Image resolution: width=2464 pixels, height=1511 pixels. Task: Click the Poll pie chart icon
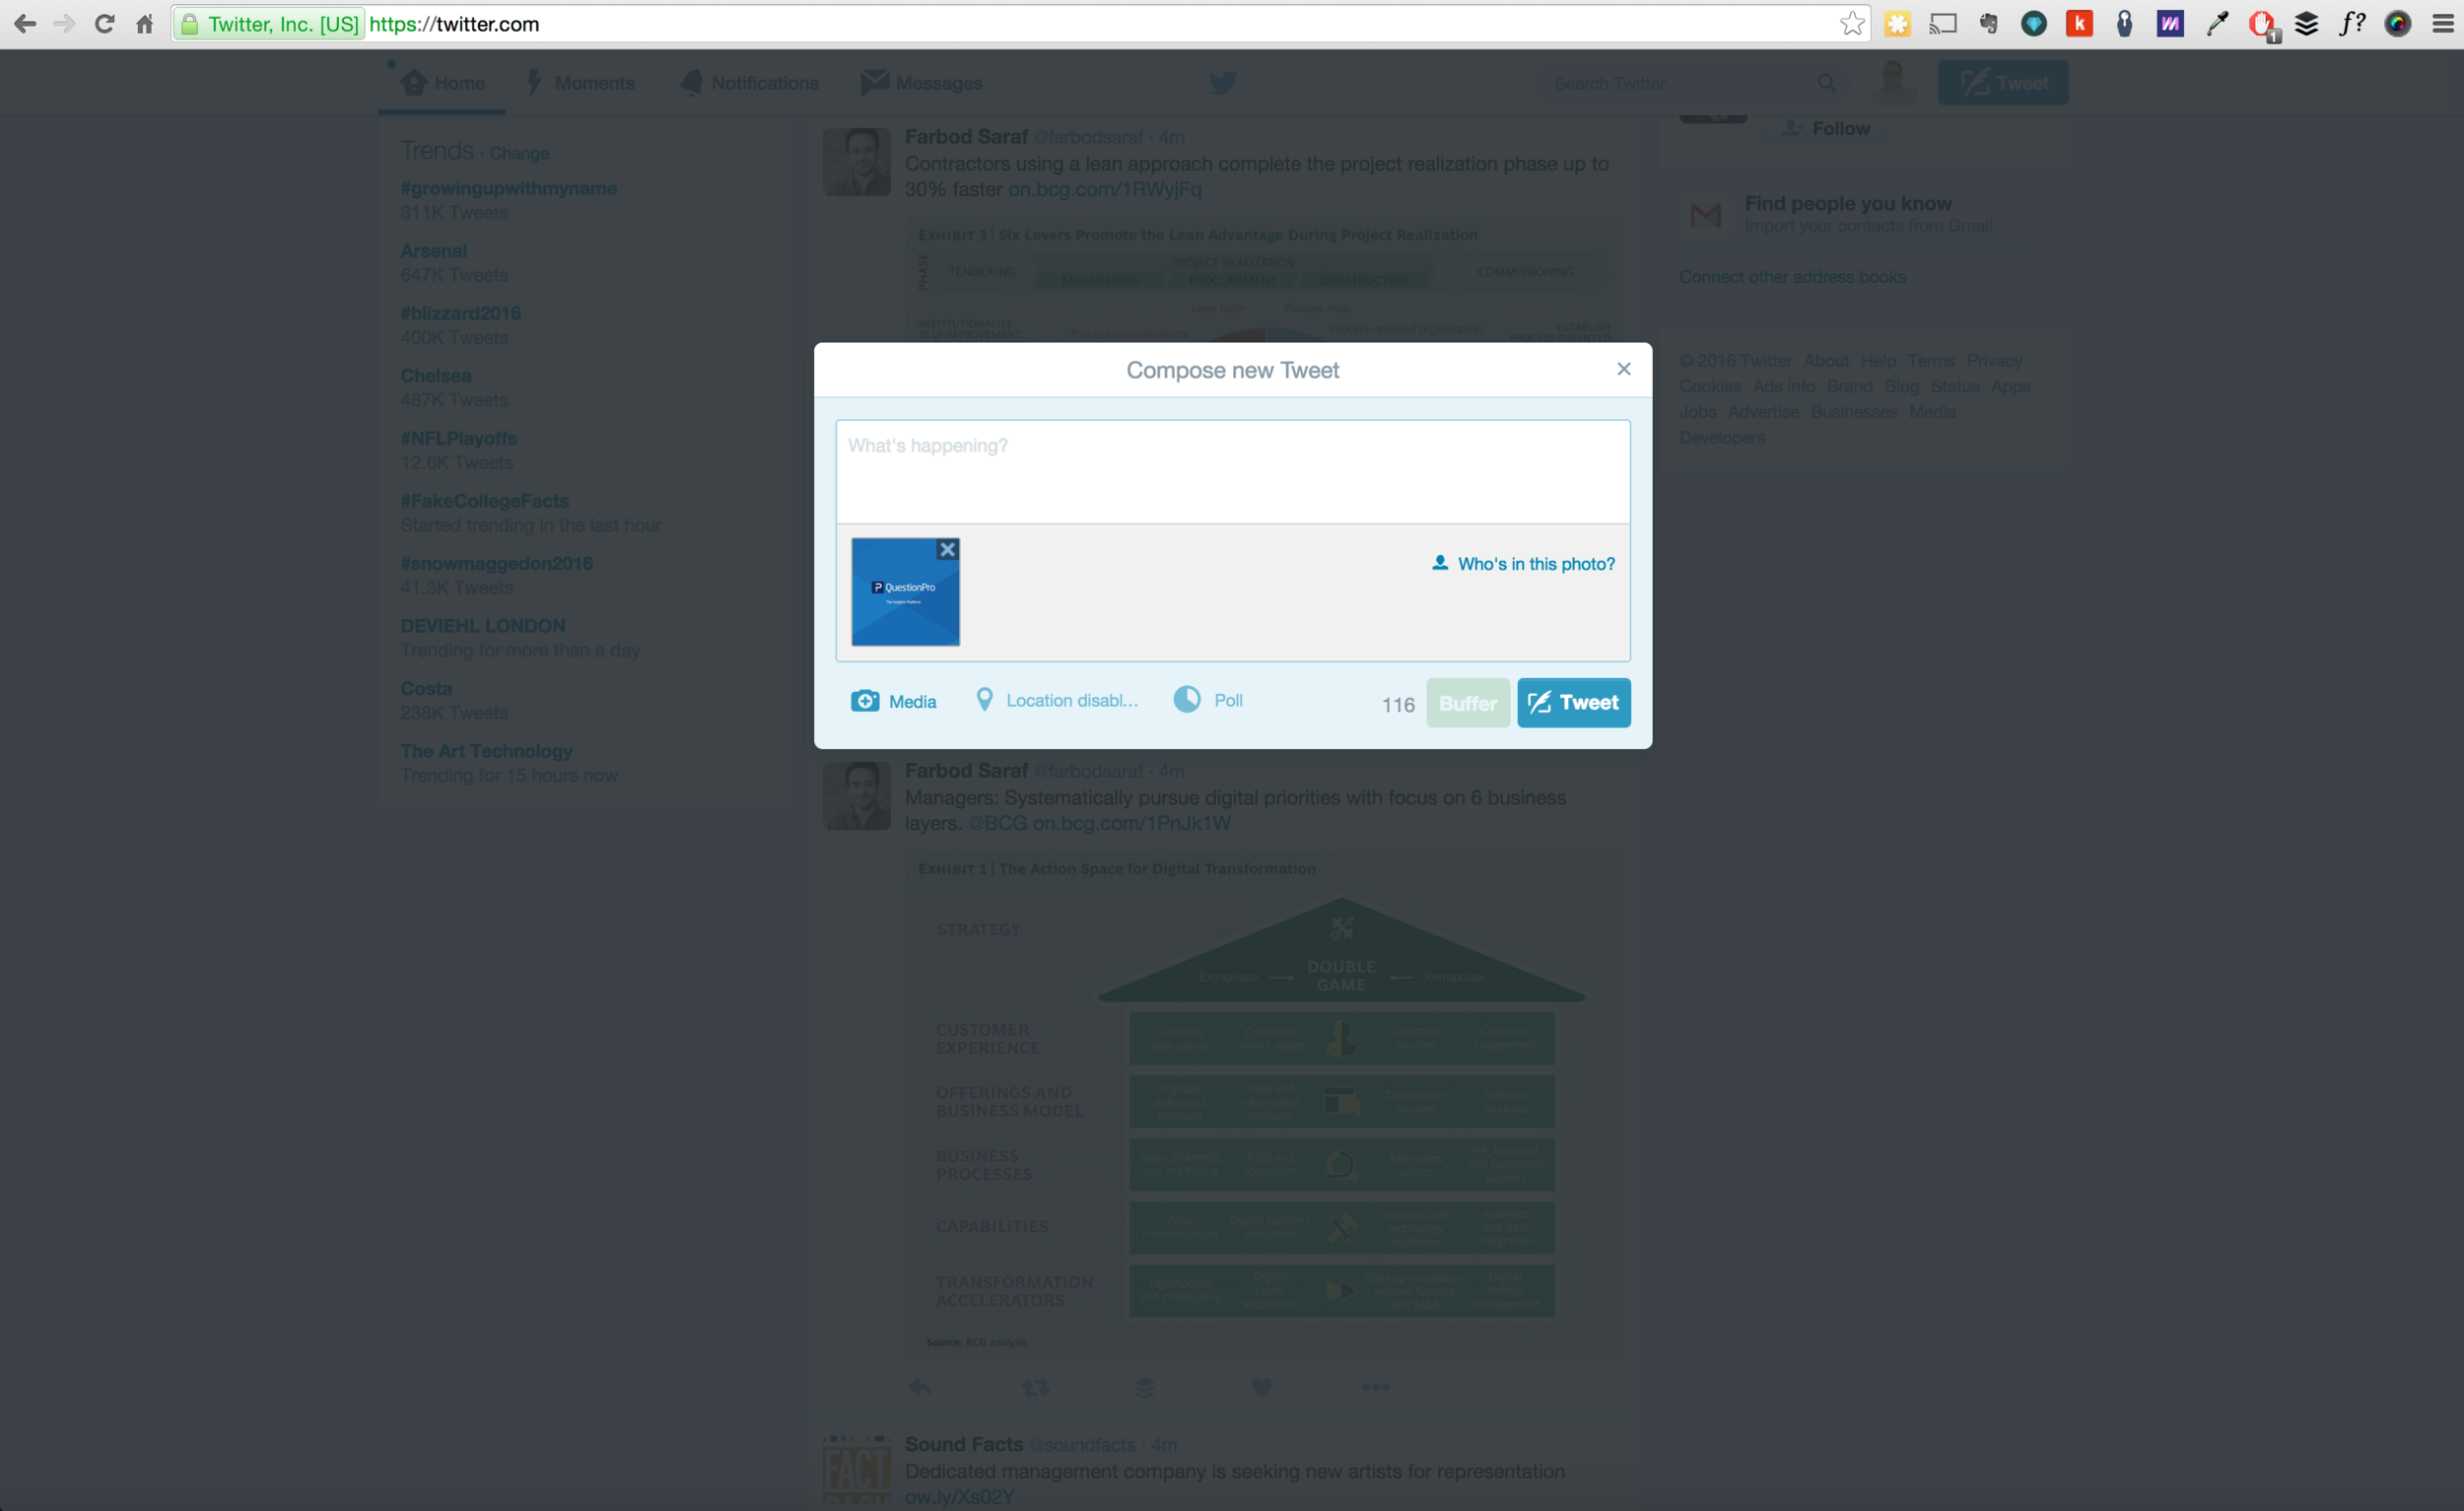coord(1187,699)
